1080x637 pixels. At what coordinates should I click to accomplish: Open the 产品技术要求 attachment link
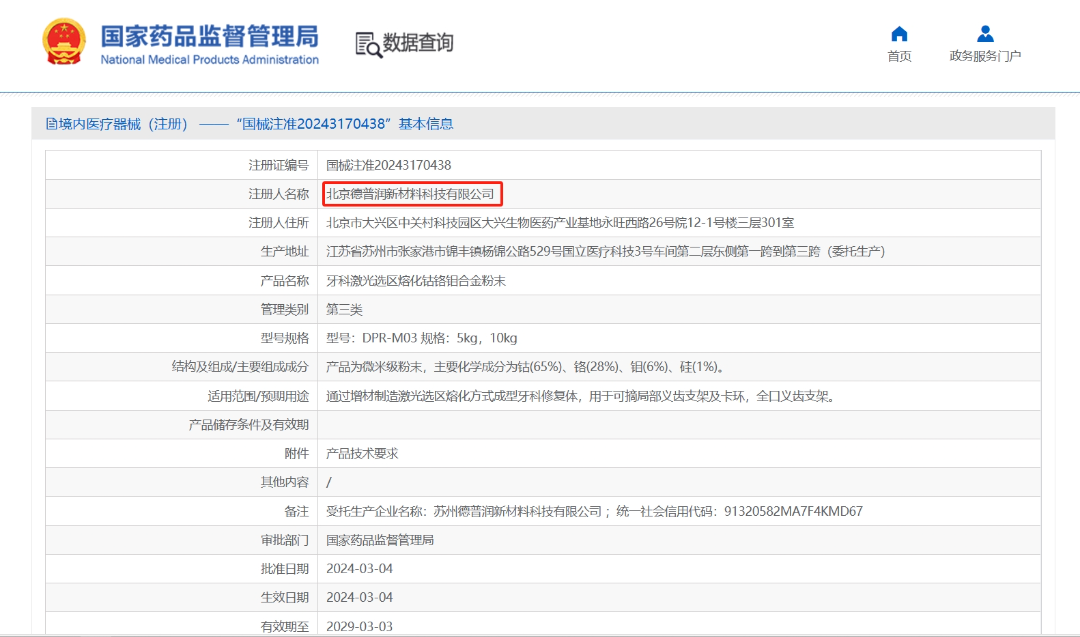click(x=362, y=453)
